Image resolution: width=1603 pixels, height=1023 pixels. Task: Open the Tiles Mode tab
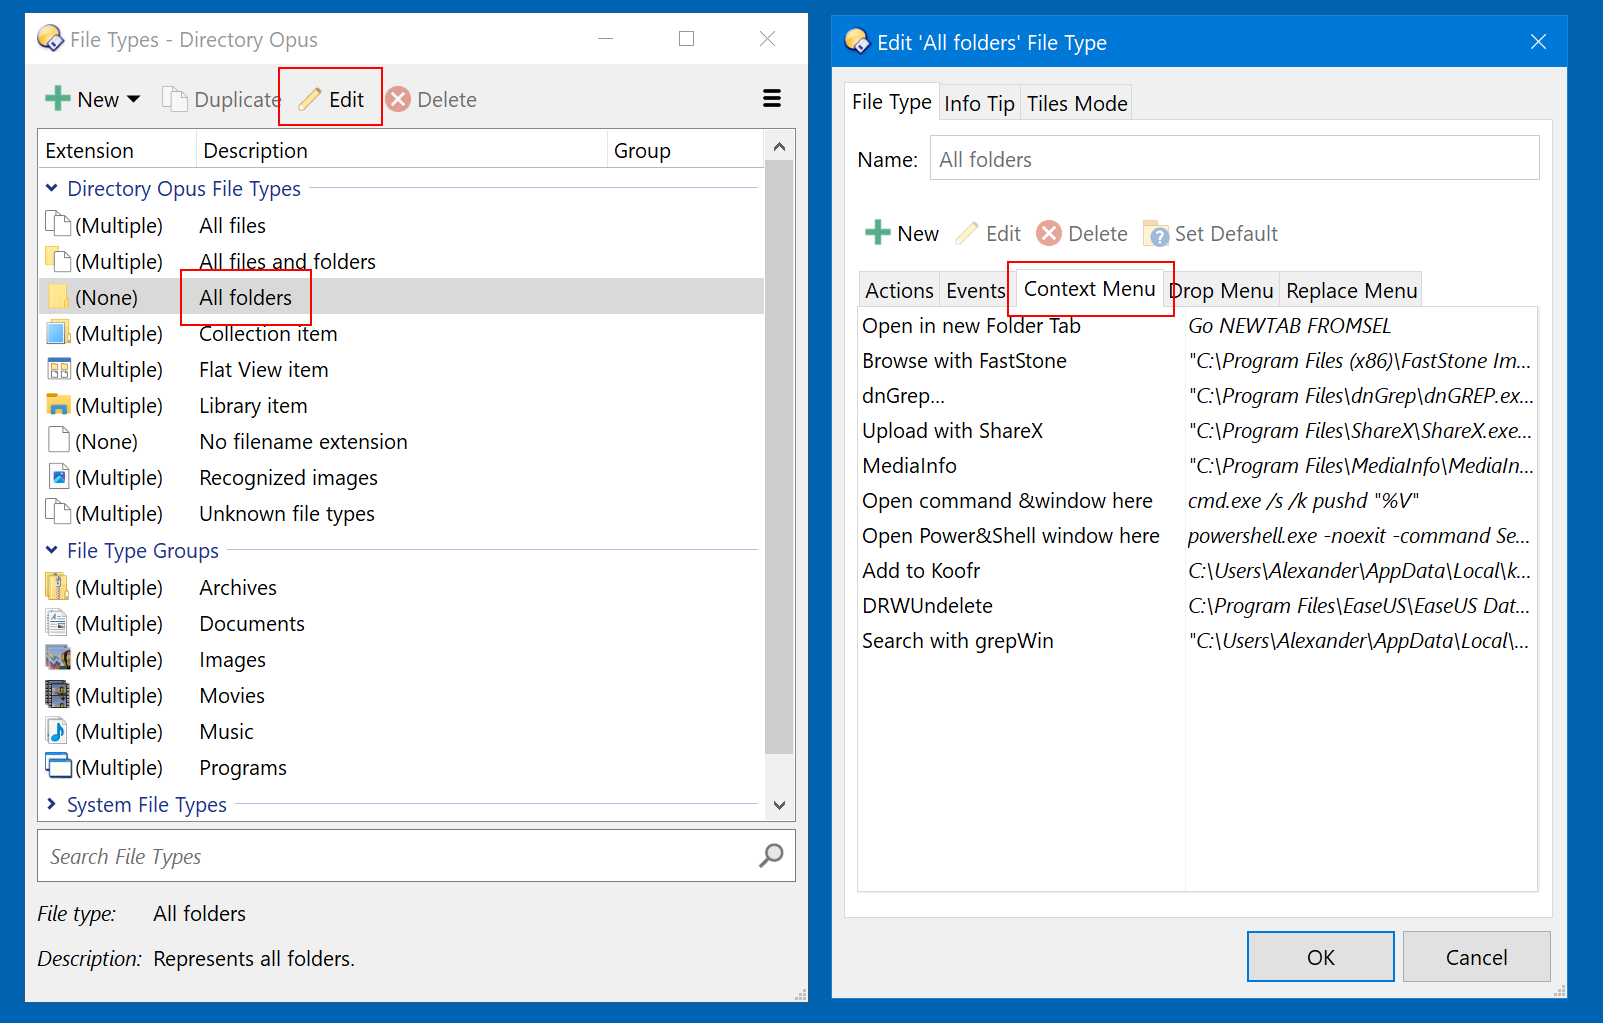1077,103
